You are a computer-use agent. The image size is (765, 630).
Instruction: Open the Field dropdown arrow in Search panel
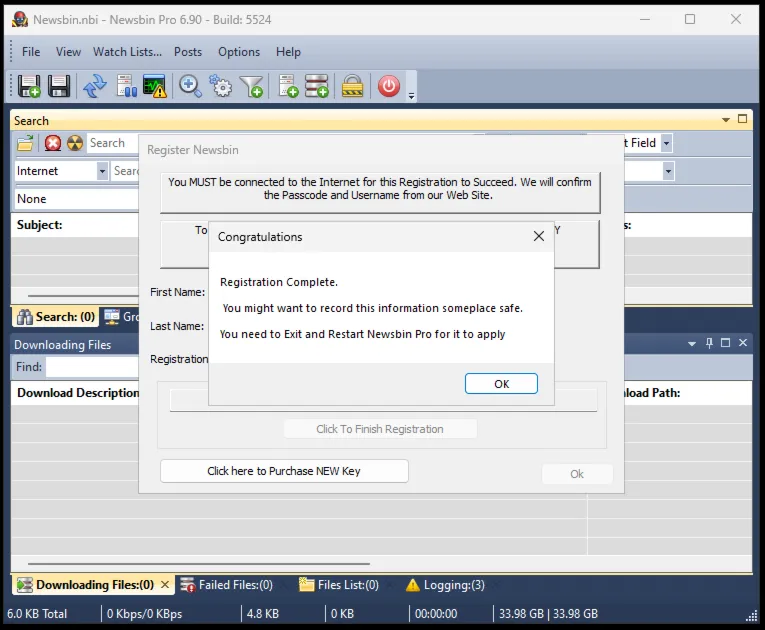point(666,143)
